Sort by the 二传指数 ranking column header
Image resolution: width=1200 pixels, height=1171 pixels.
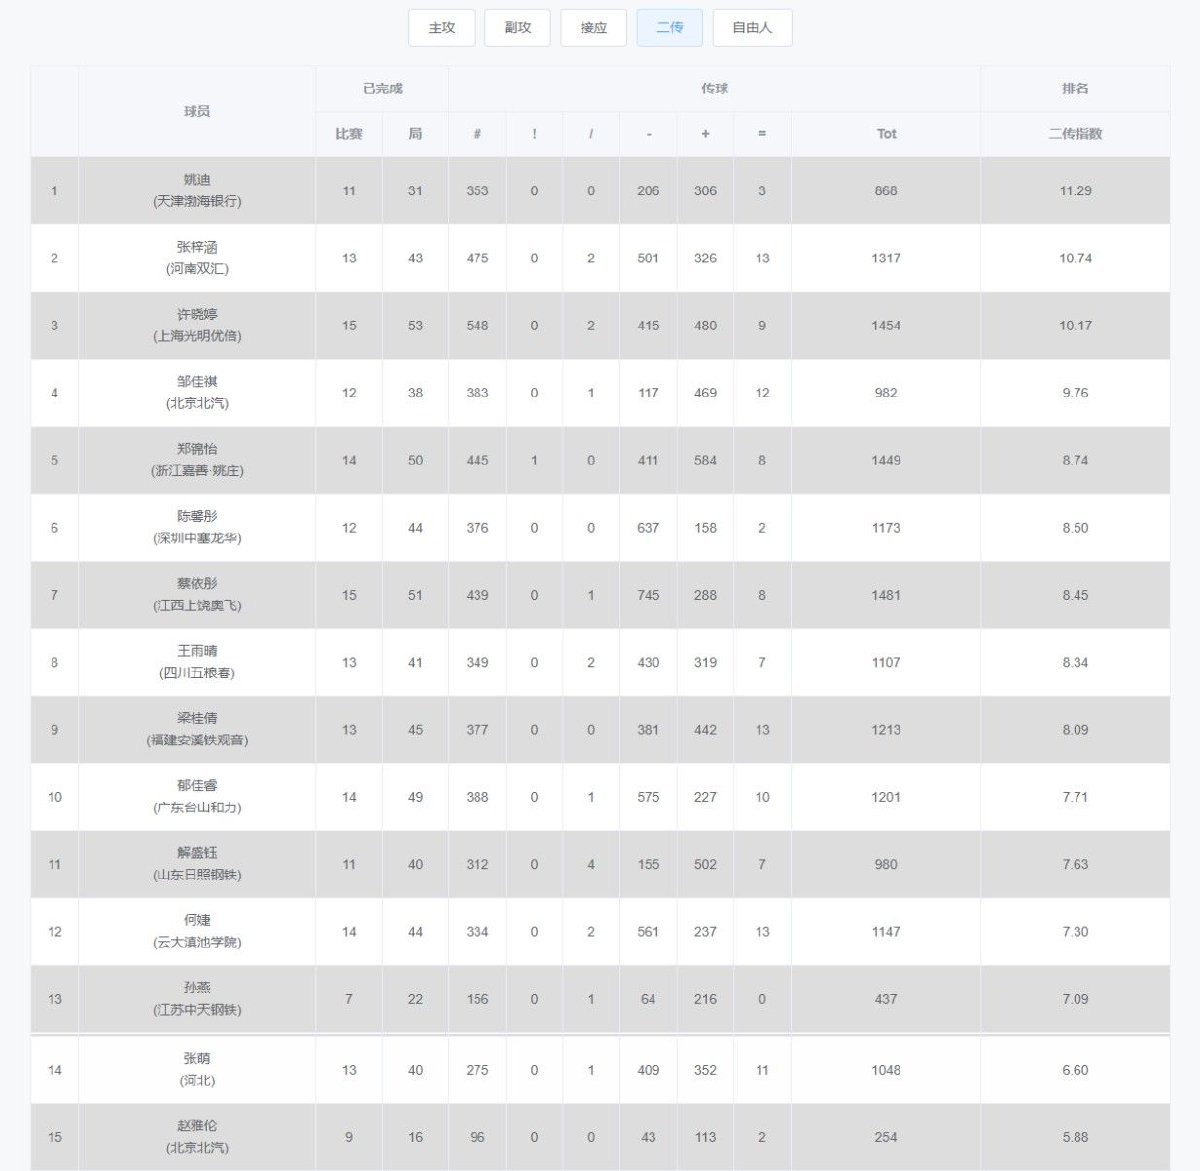point(1075,134)
